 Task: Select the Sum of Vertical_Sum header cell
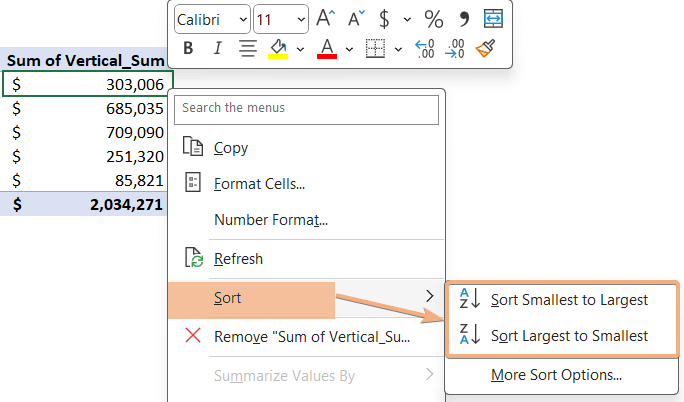pos(84,60)
